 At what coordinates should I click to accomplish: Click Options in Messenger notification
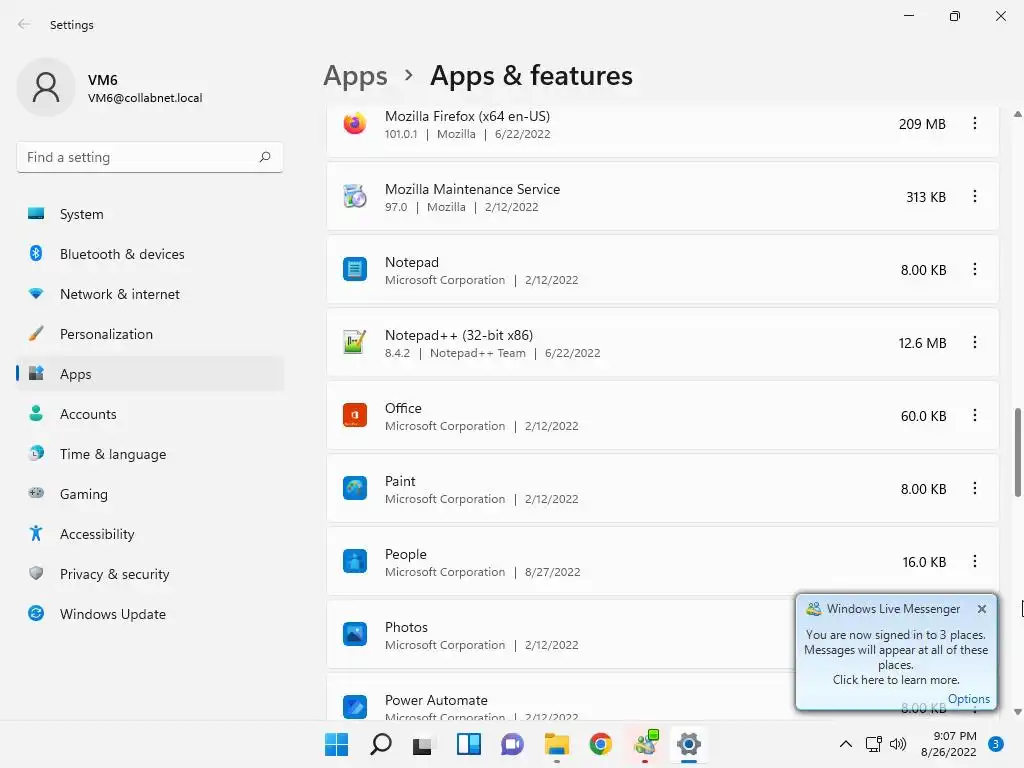[968, 699]
